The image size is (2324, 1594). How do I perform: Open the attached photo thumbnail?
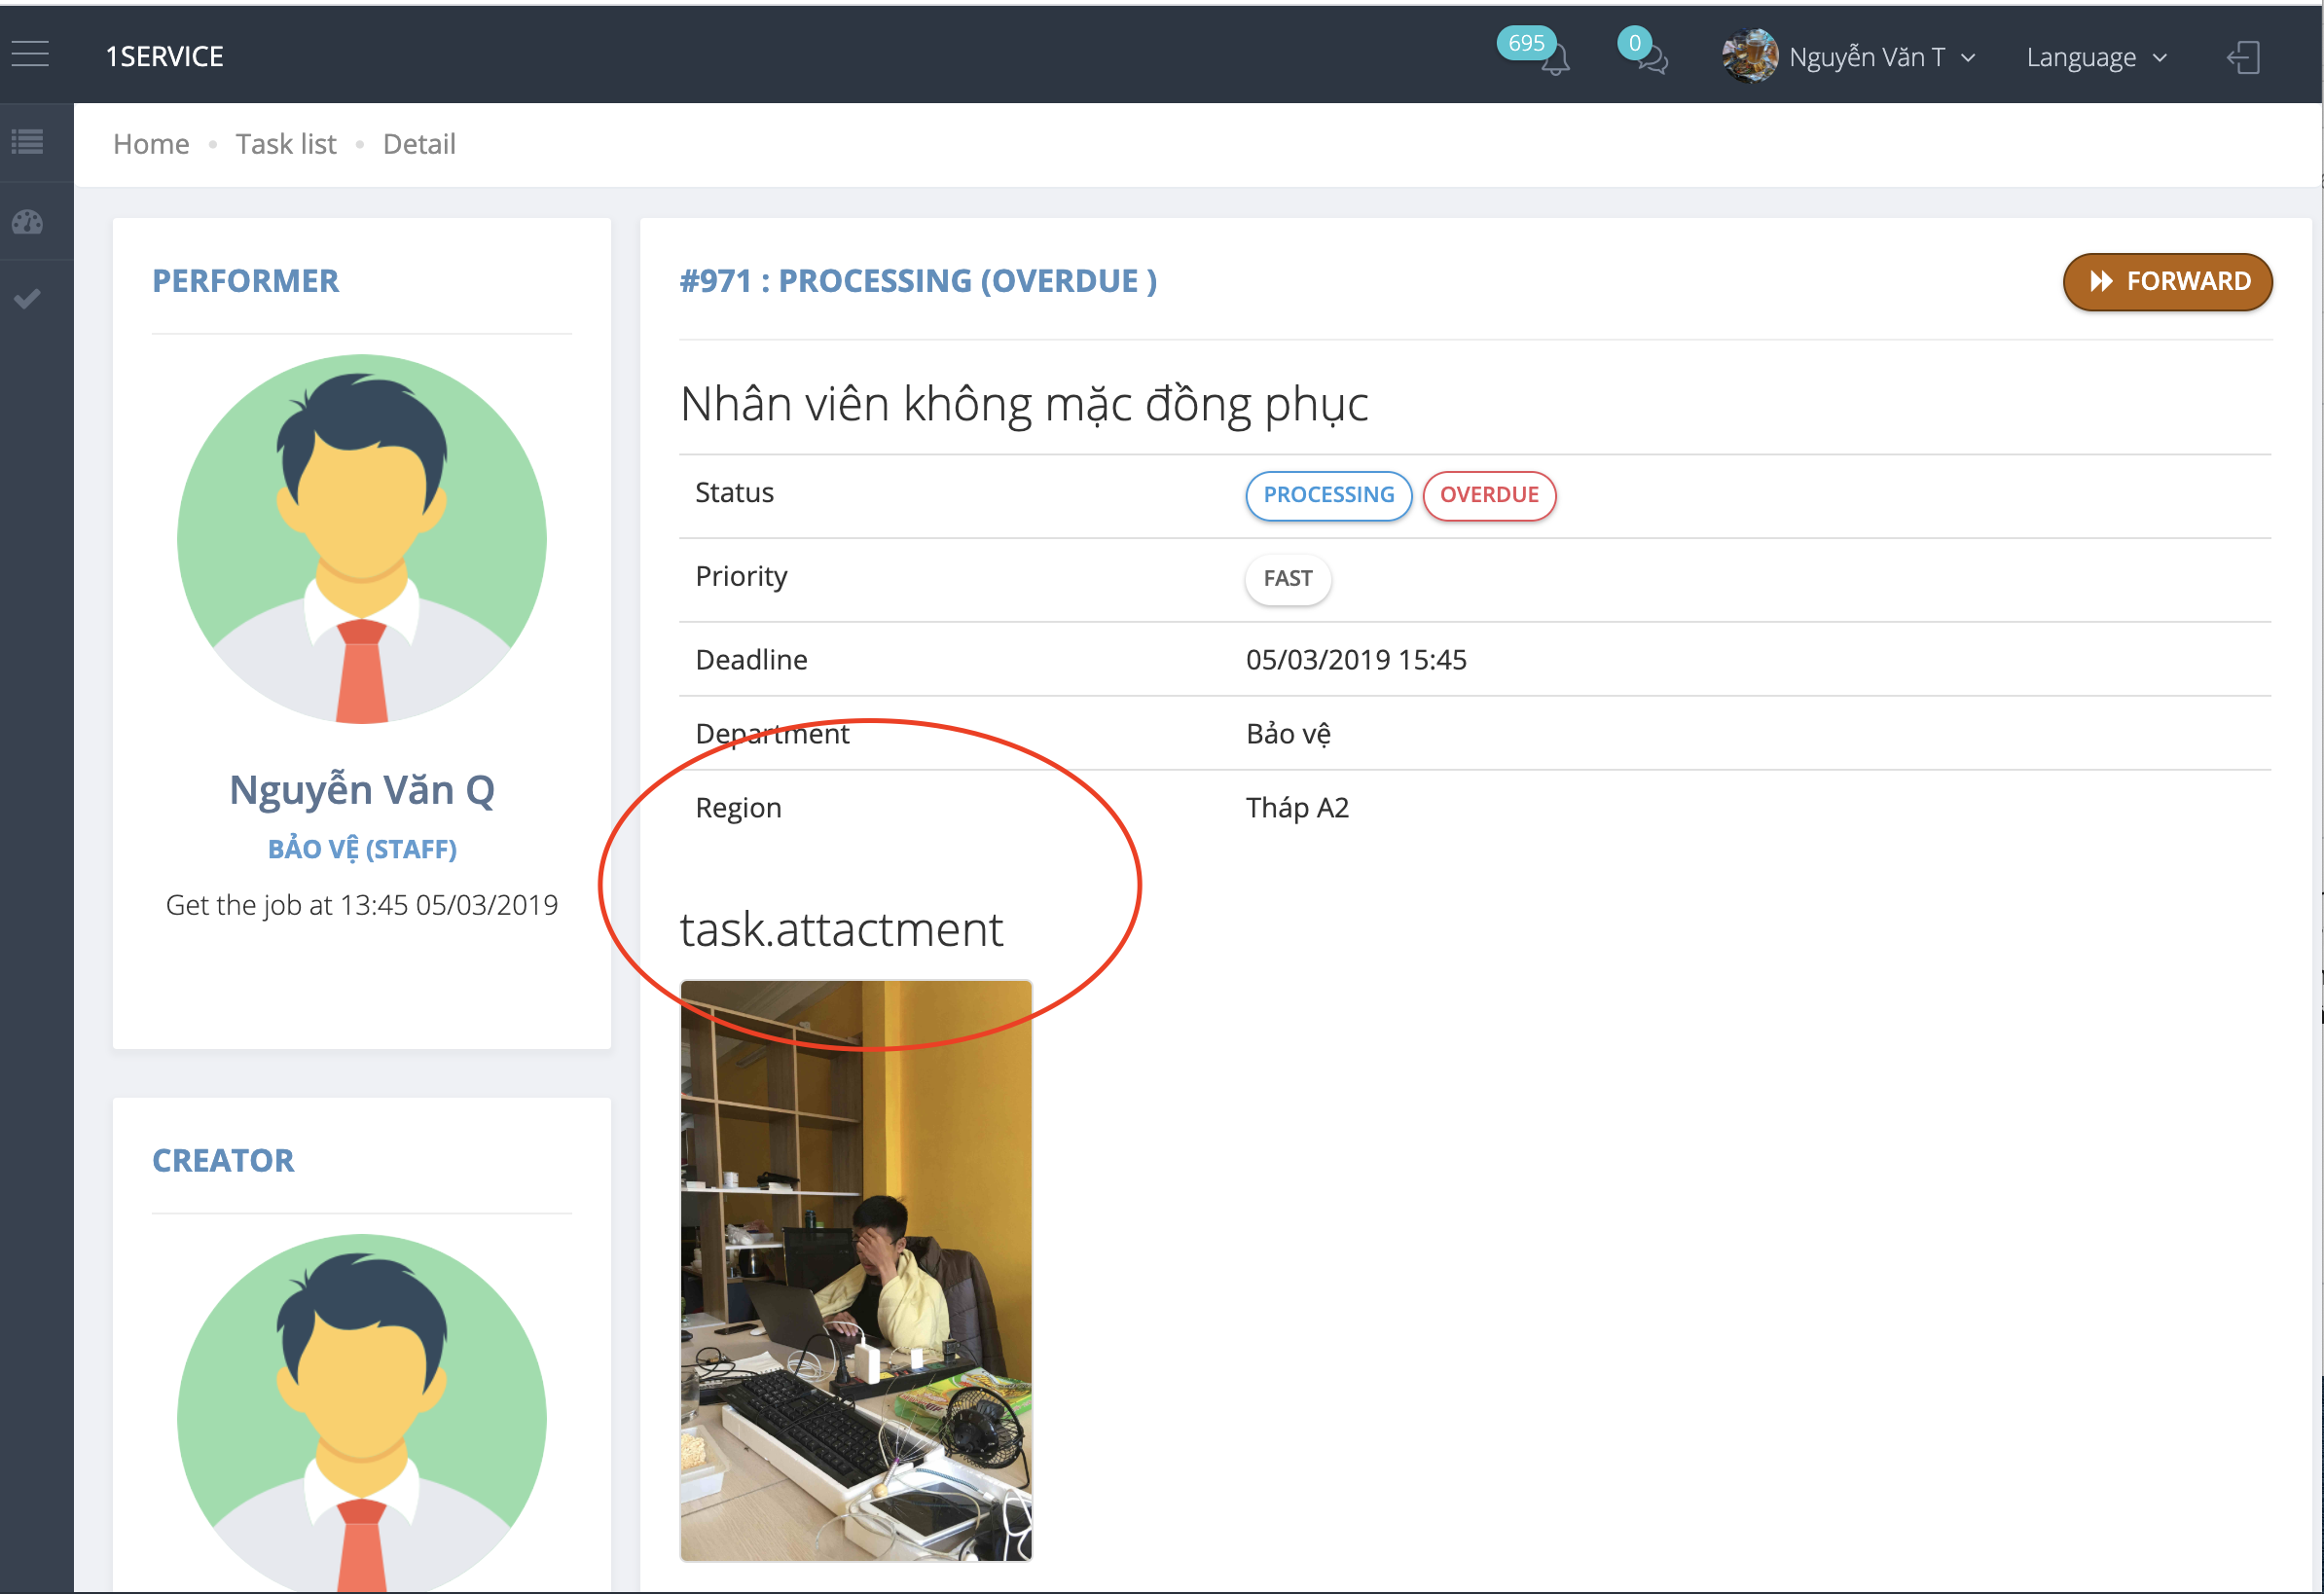[856, 1270]
